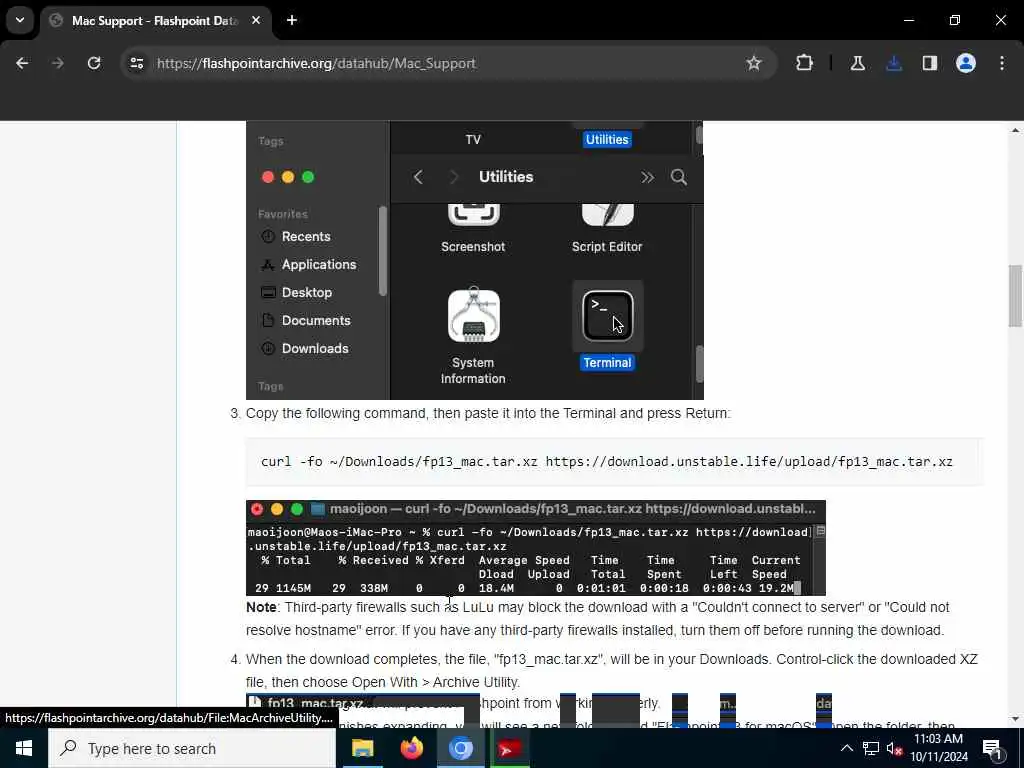
Task: Open the taskbar clock showing 11:03 AM
Action: coord(939,748)
